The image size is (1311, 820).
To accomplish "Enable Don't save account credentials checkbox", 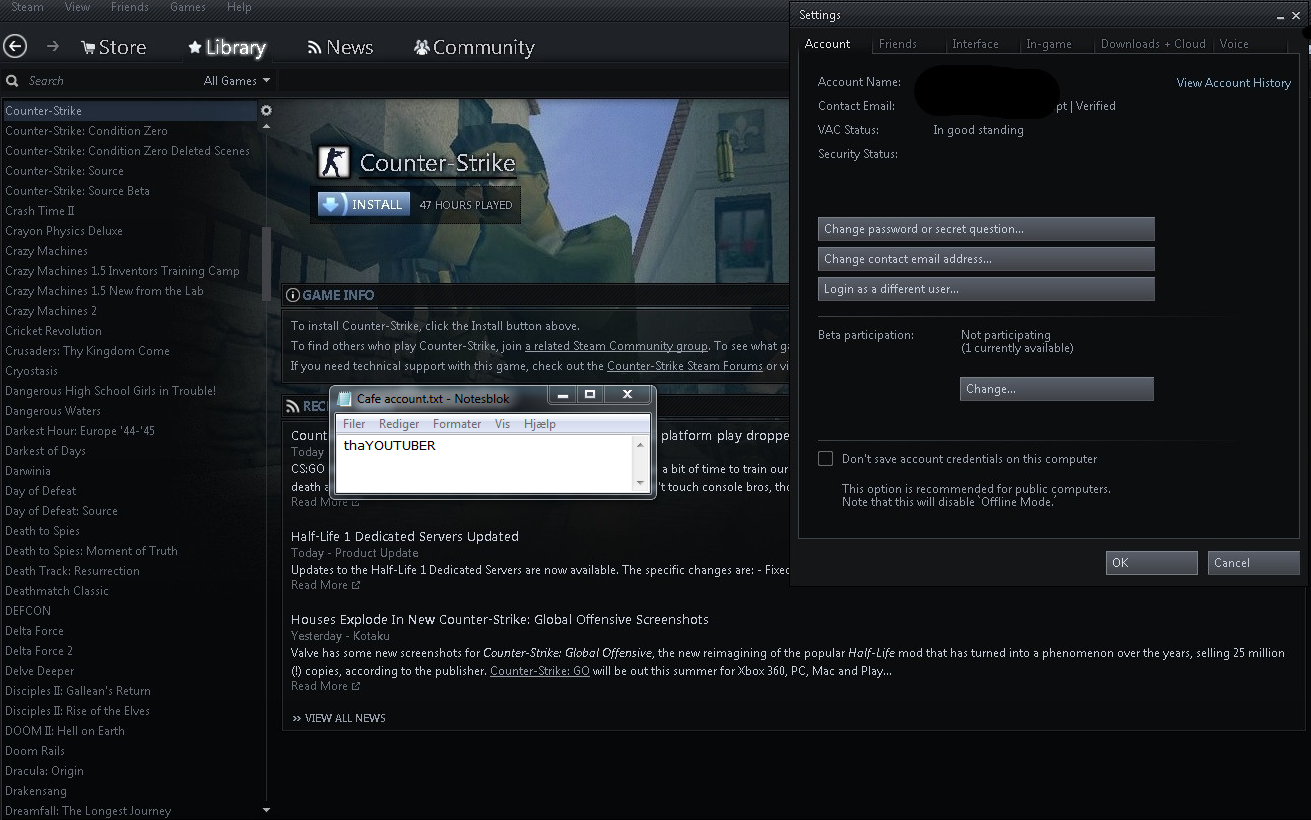I will point(825,459).
